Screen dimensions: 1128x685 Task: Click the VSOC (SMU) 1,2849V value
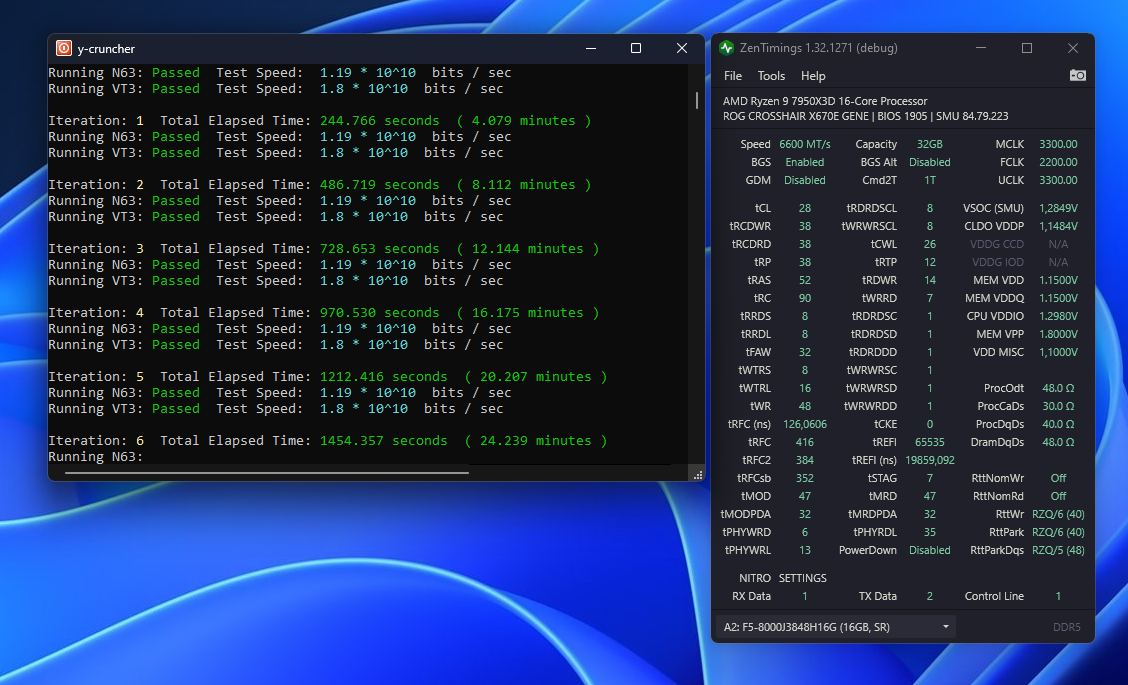1058,208
